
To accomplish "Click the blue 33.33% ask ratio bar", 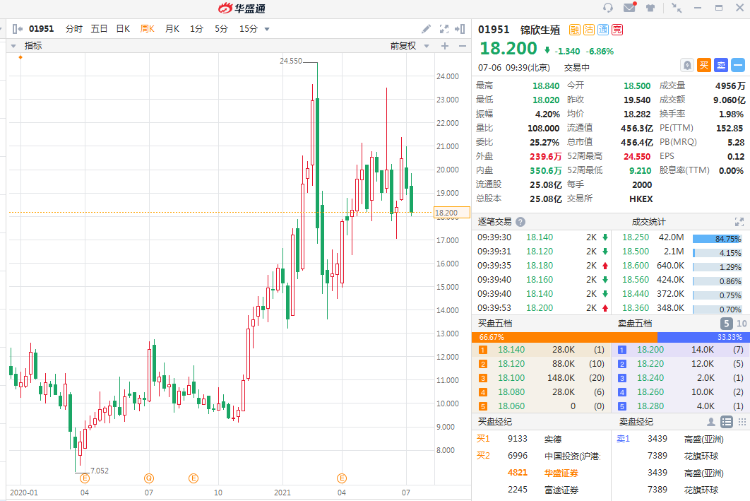I will [702, 337].
